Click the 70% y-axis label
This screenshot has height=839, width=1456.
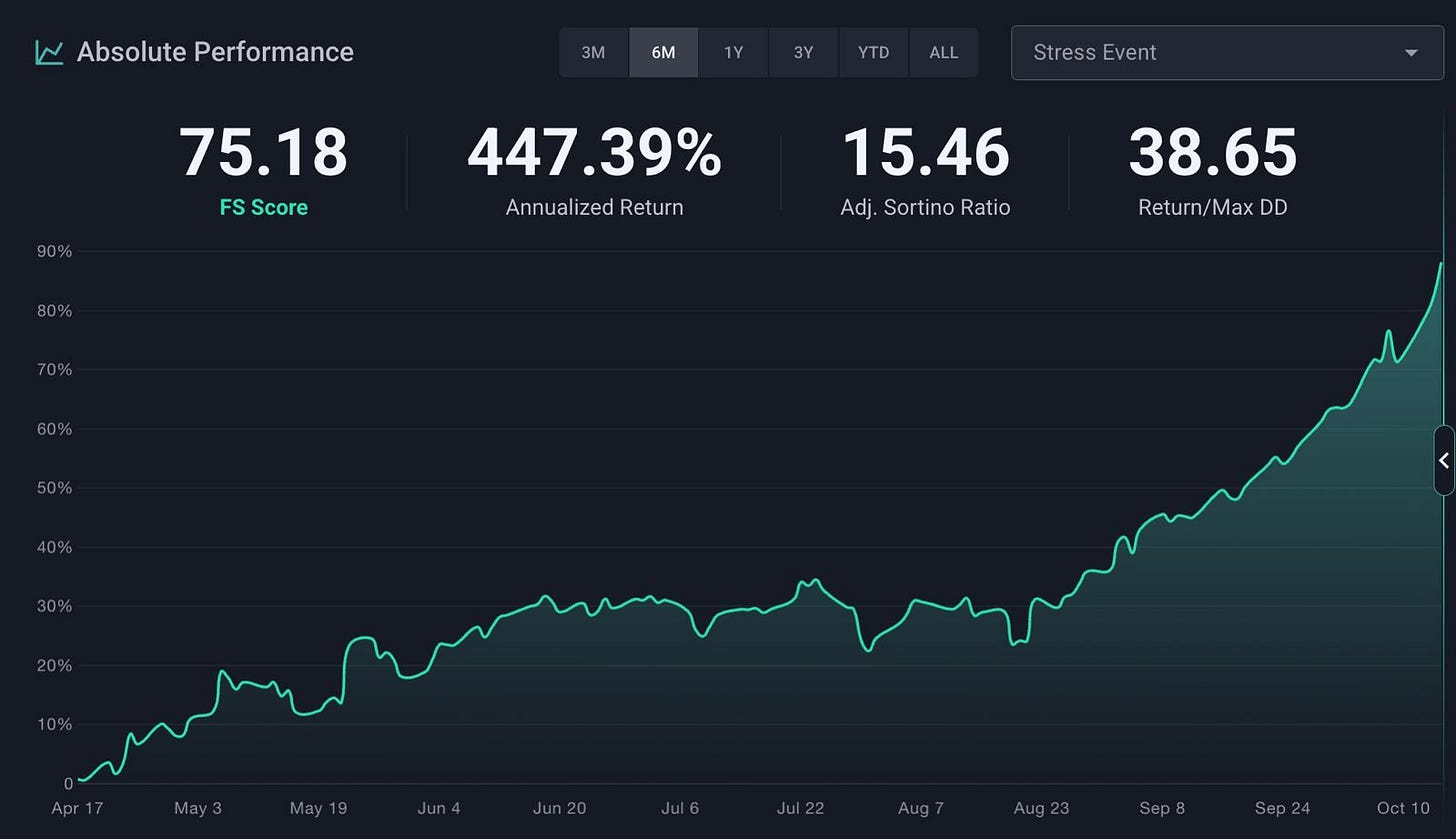pos(56,370)
